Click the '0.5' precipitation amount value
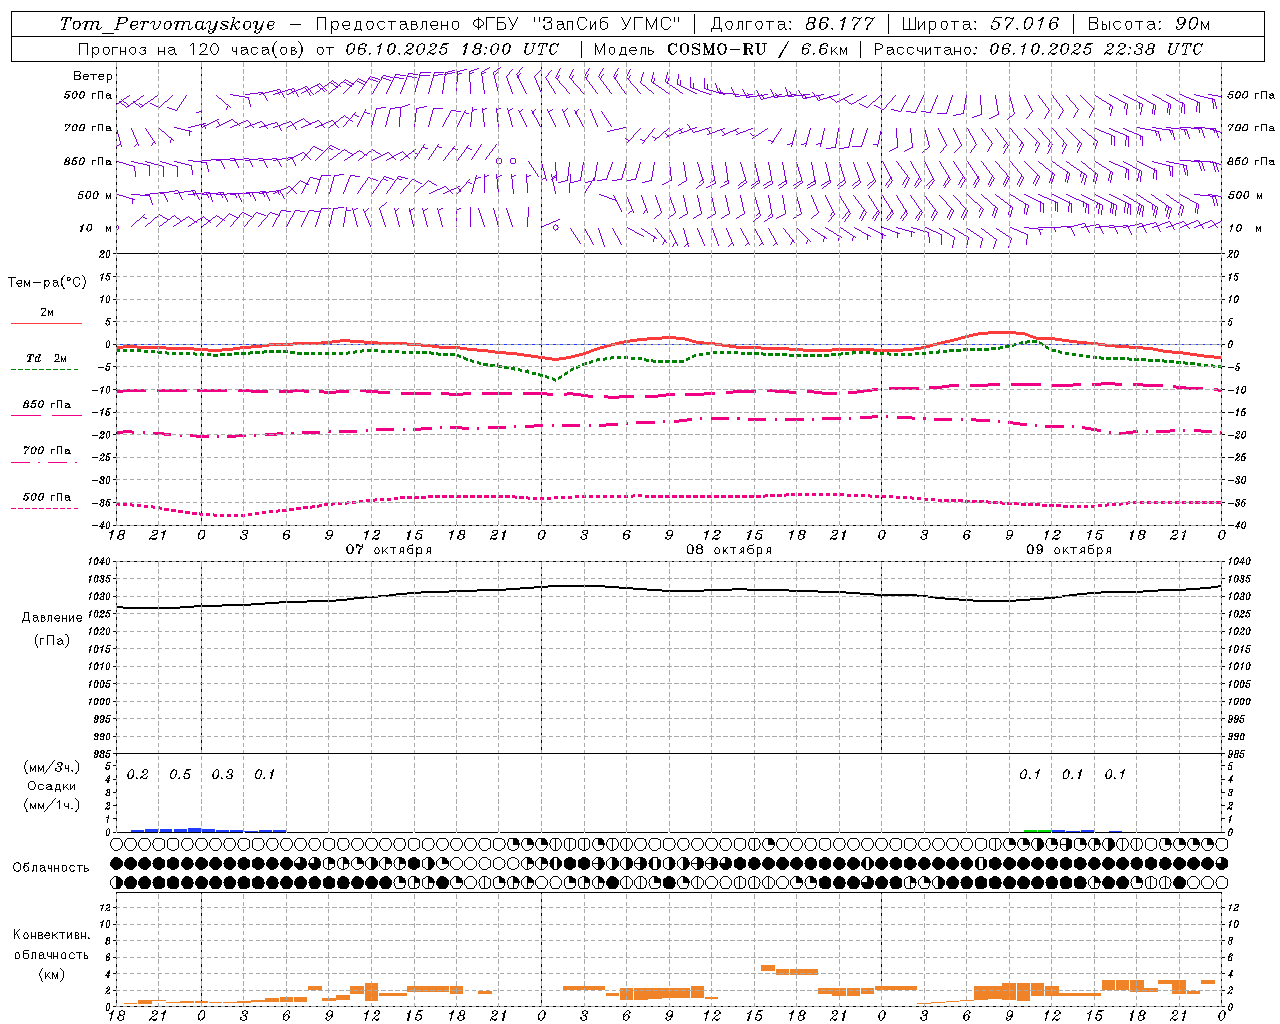Viewport: 1280px width, 1024px height. pyautogui.click(x=180, y=774)
